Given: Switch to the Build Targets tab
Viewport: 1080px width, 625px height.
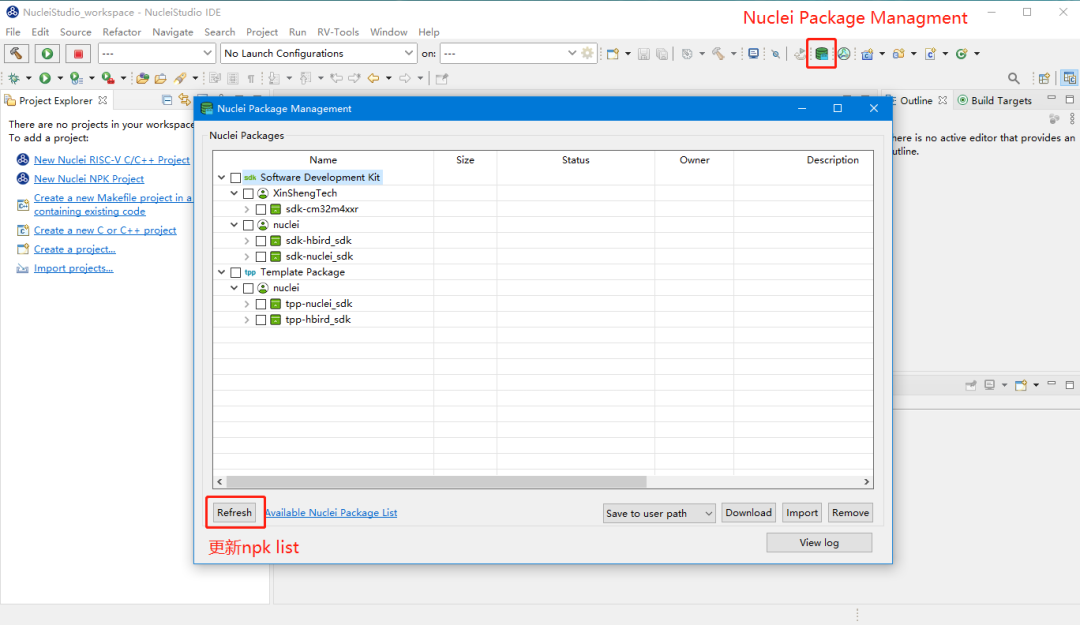Looking at the screenshot, I should tap(995, 101).
